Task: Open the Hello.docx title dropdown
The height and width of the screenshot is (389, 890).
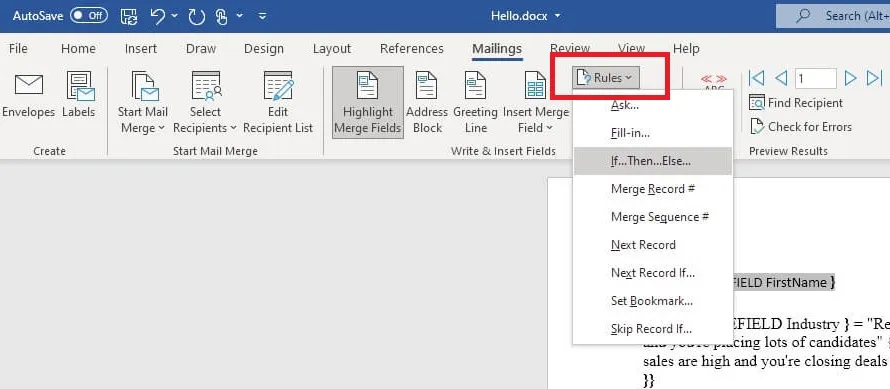Action: coord(557,16)
